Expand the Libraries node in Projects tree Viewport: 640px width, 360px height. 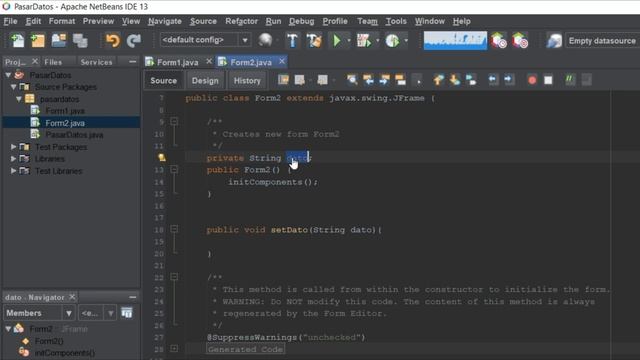pos(13,159)
